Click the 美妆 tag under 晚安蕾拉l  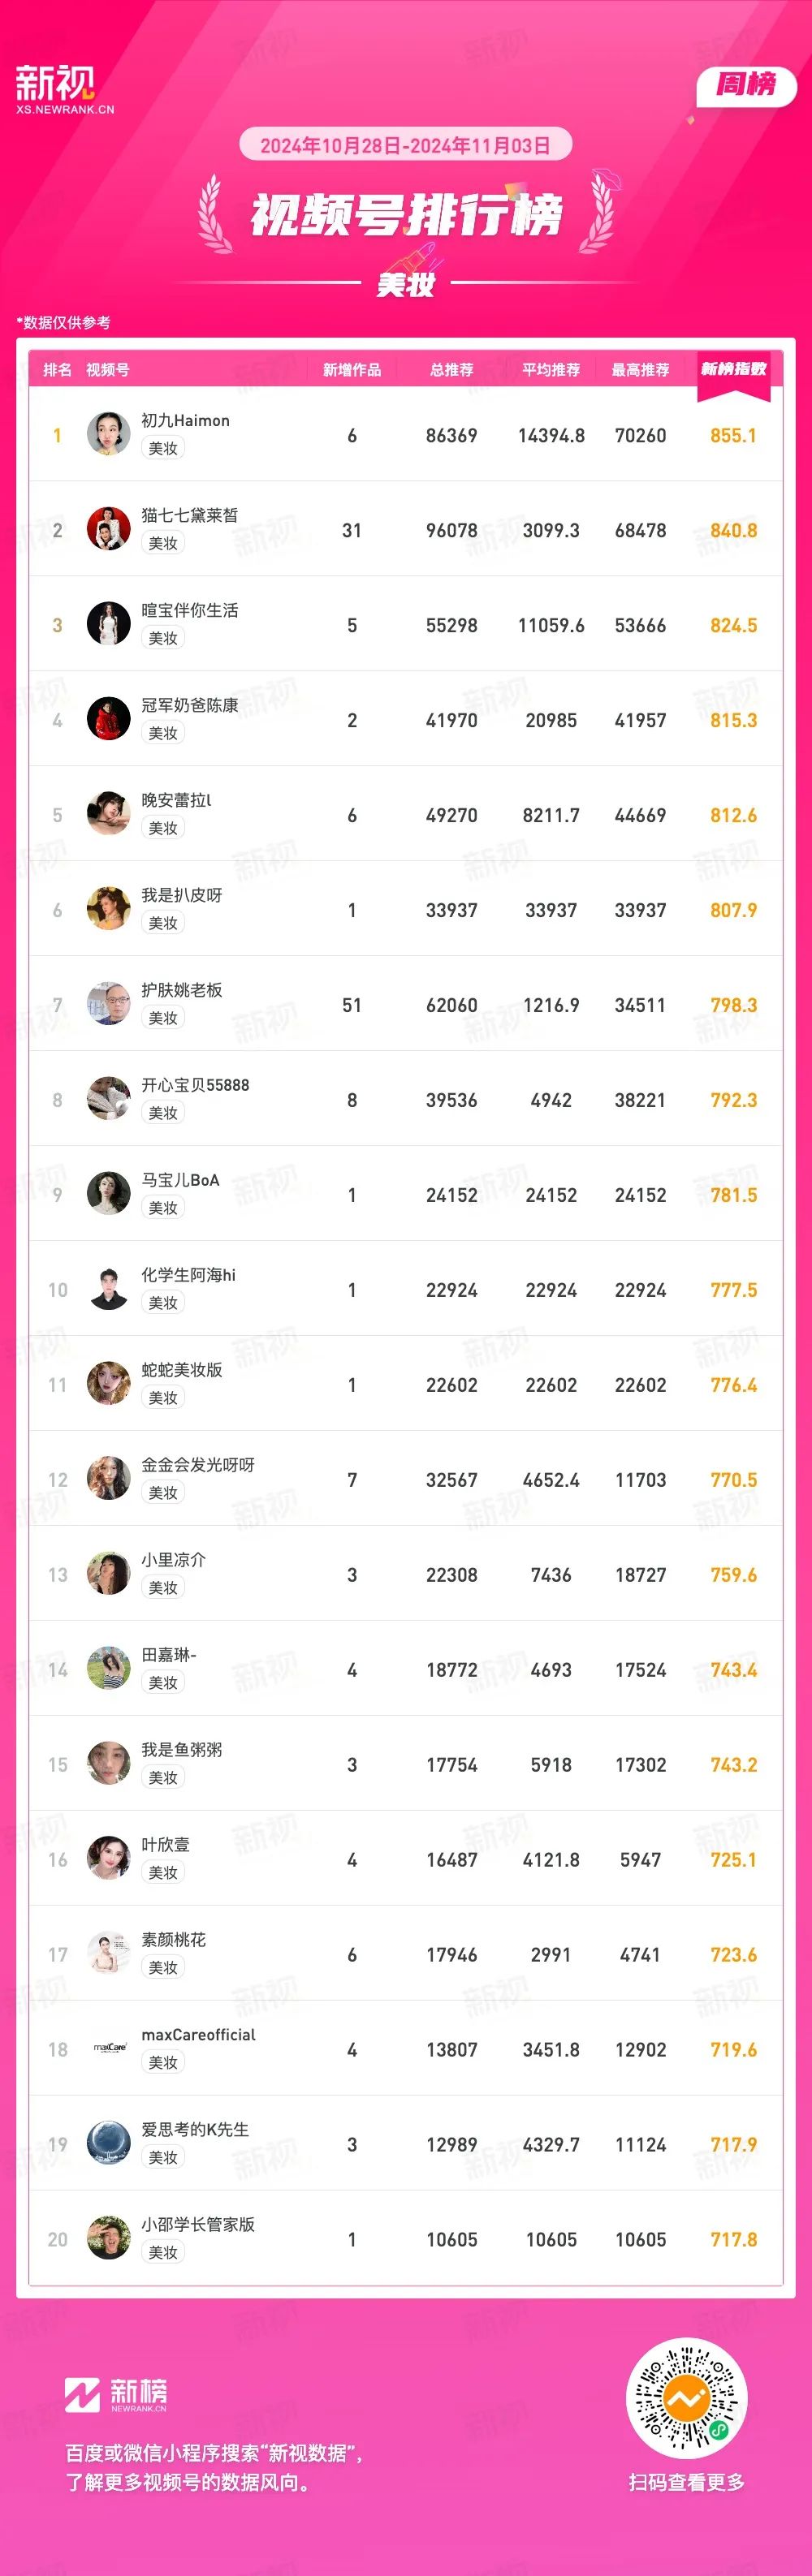(x=163, y=828)
